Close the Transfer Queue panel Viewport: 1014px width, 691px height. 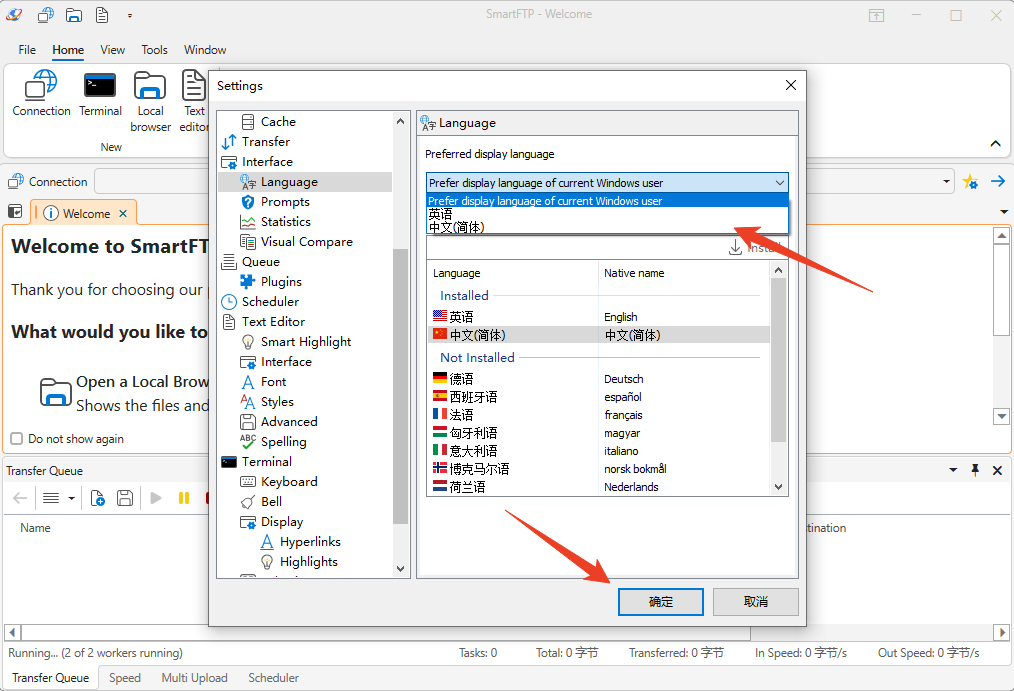997,471
